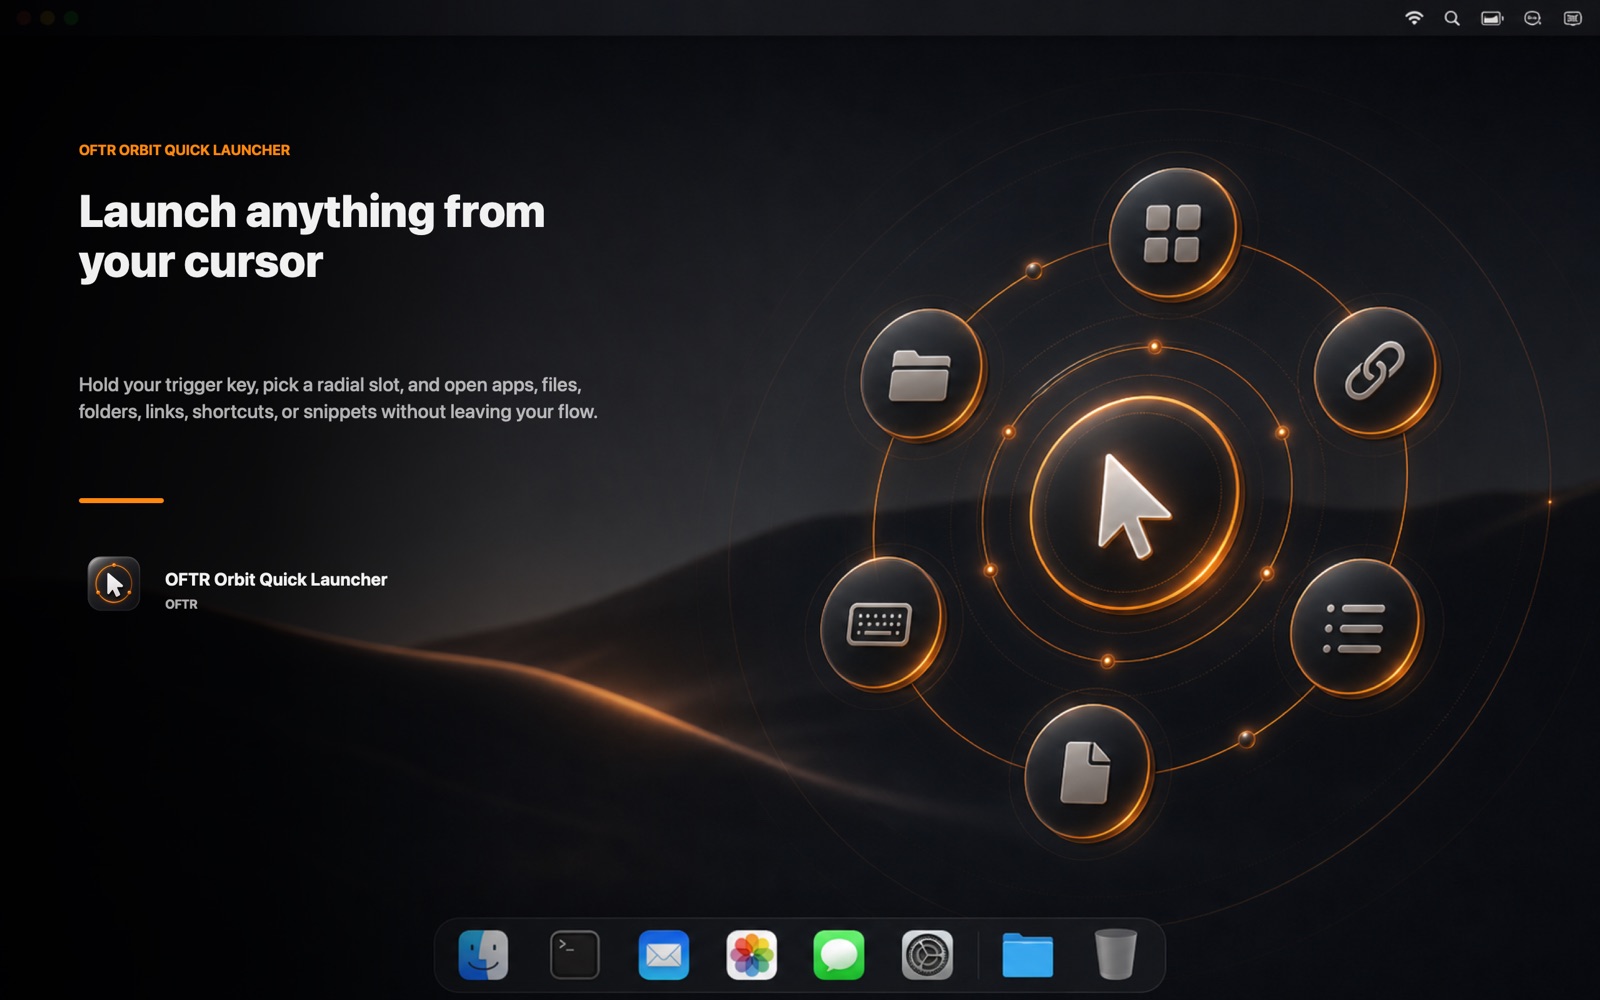Click the display icon in menu bar

point(1572,18)
